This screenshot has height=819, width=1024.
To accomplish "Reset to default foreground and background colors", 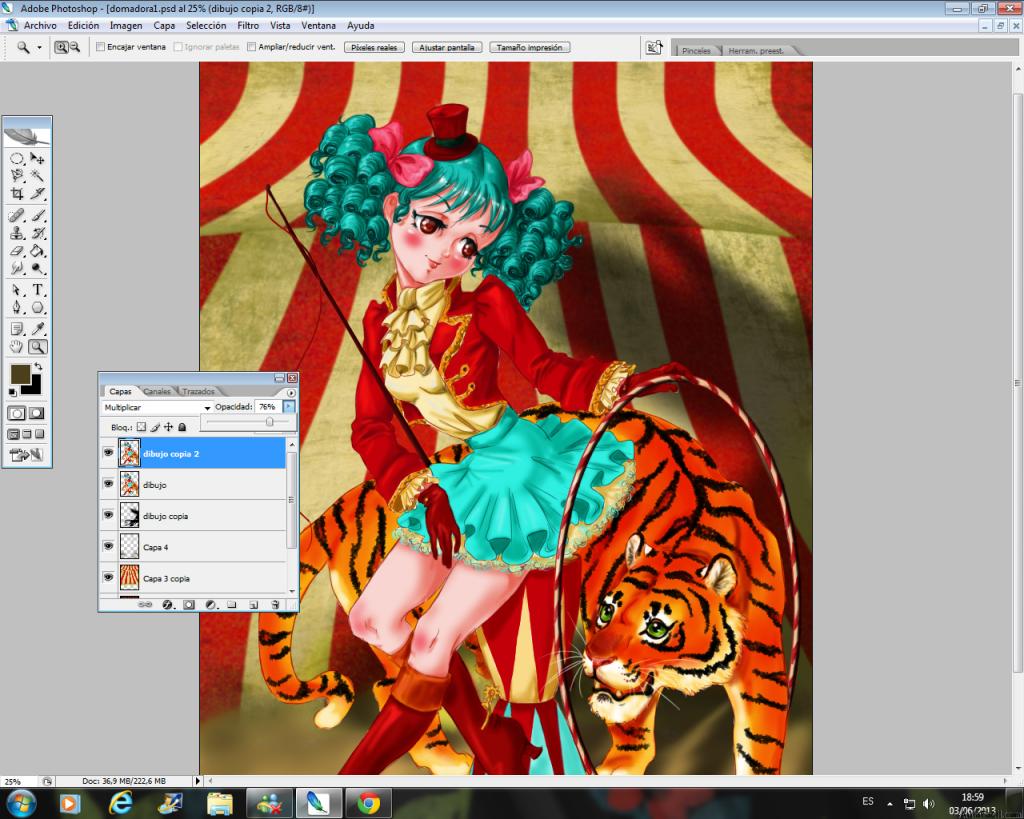I will click(x=12, y=392).
